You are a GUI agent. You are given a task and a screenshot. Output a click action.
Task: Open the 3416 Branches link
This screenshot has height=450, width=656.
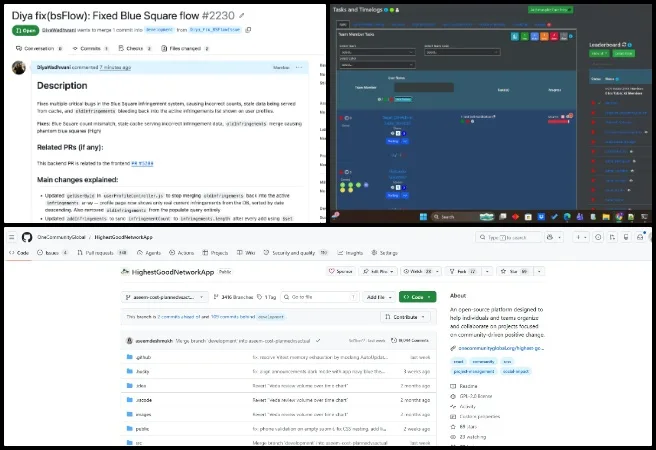point(233,297)
